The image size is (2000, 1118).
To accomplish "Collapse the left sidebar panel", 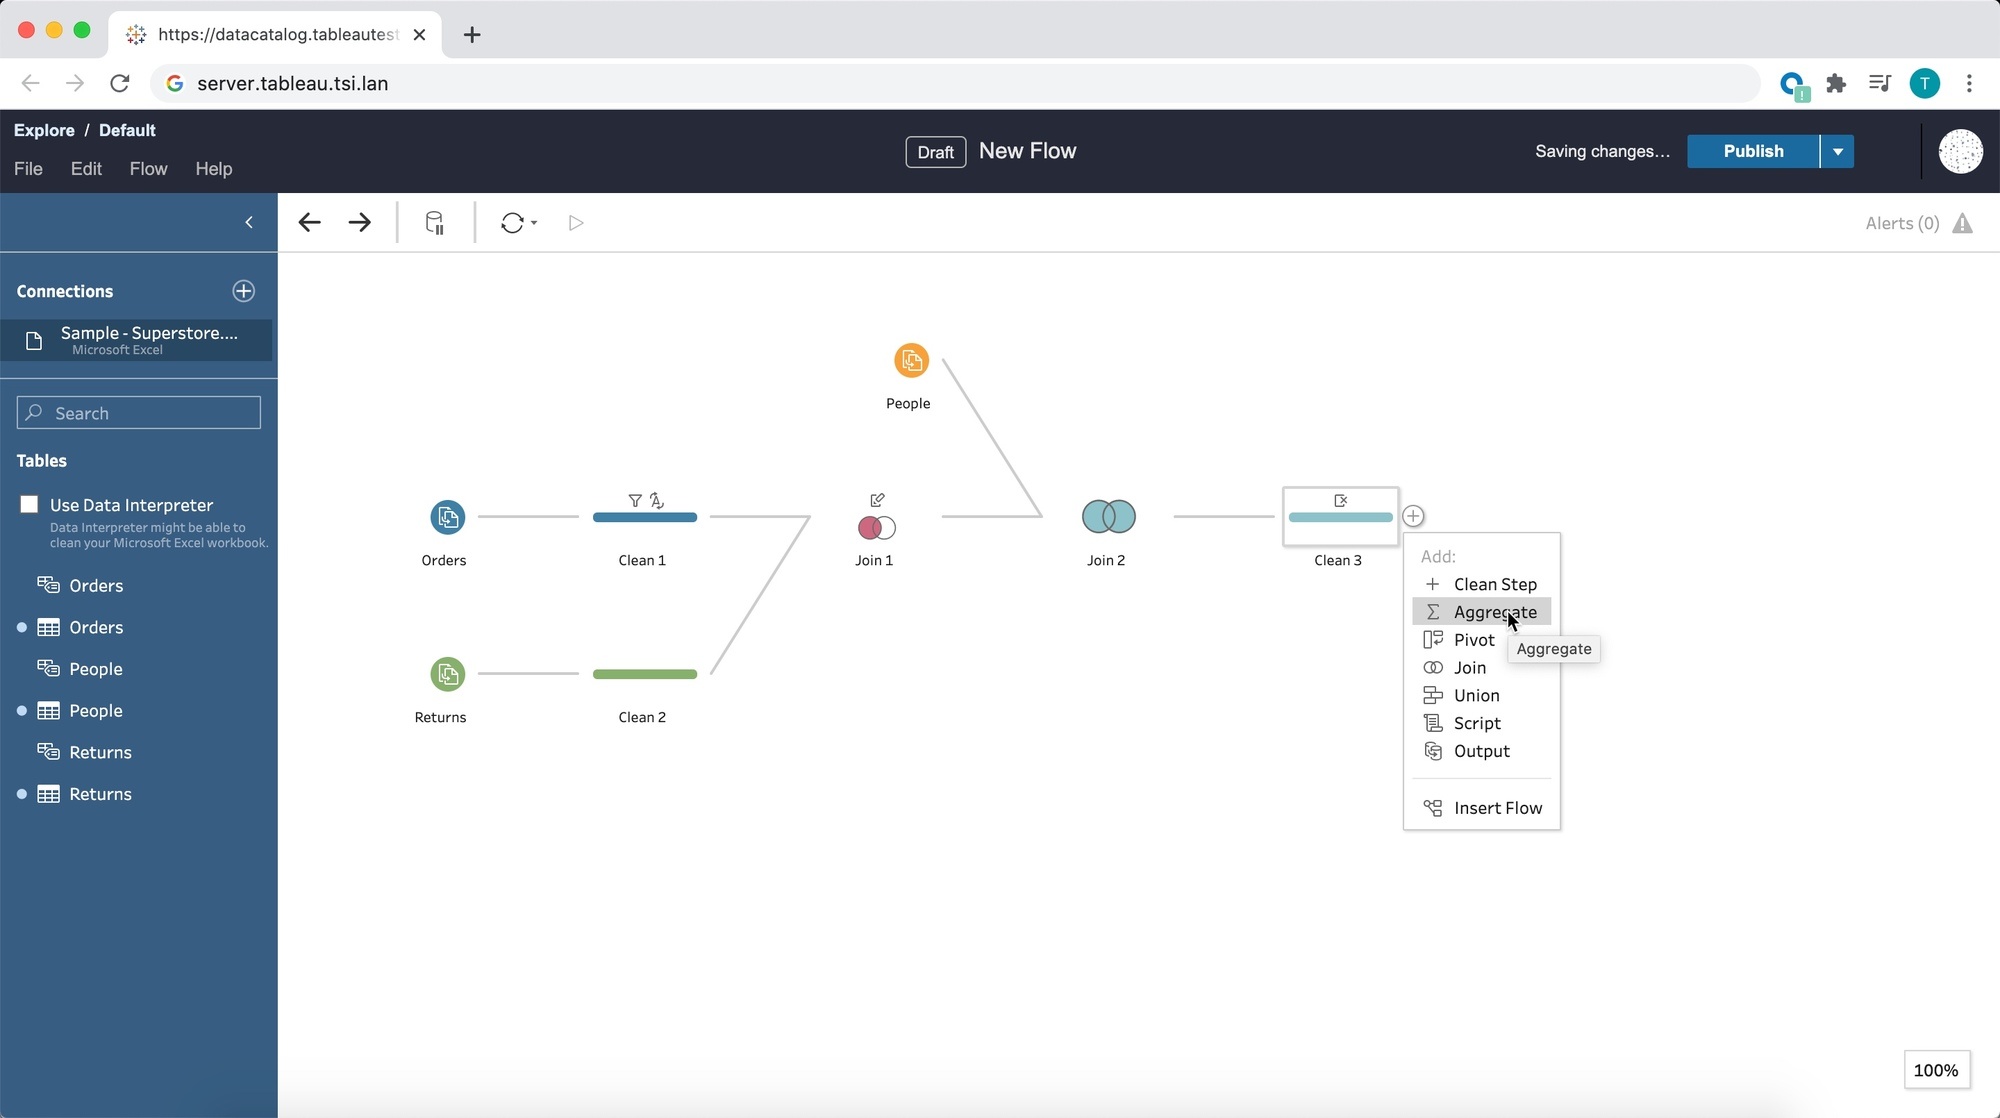I will click(x=249, y=221).
